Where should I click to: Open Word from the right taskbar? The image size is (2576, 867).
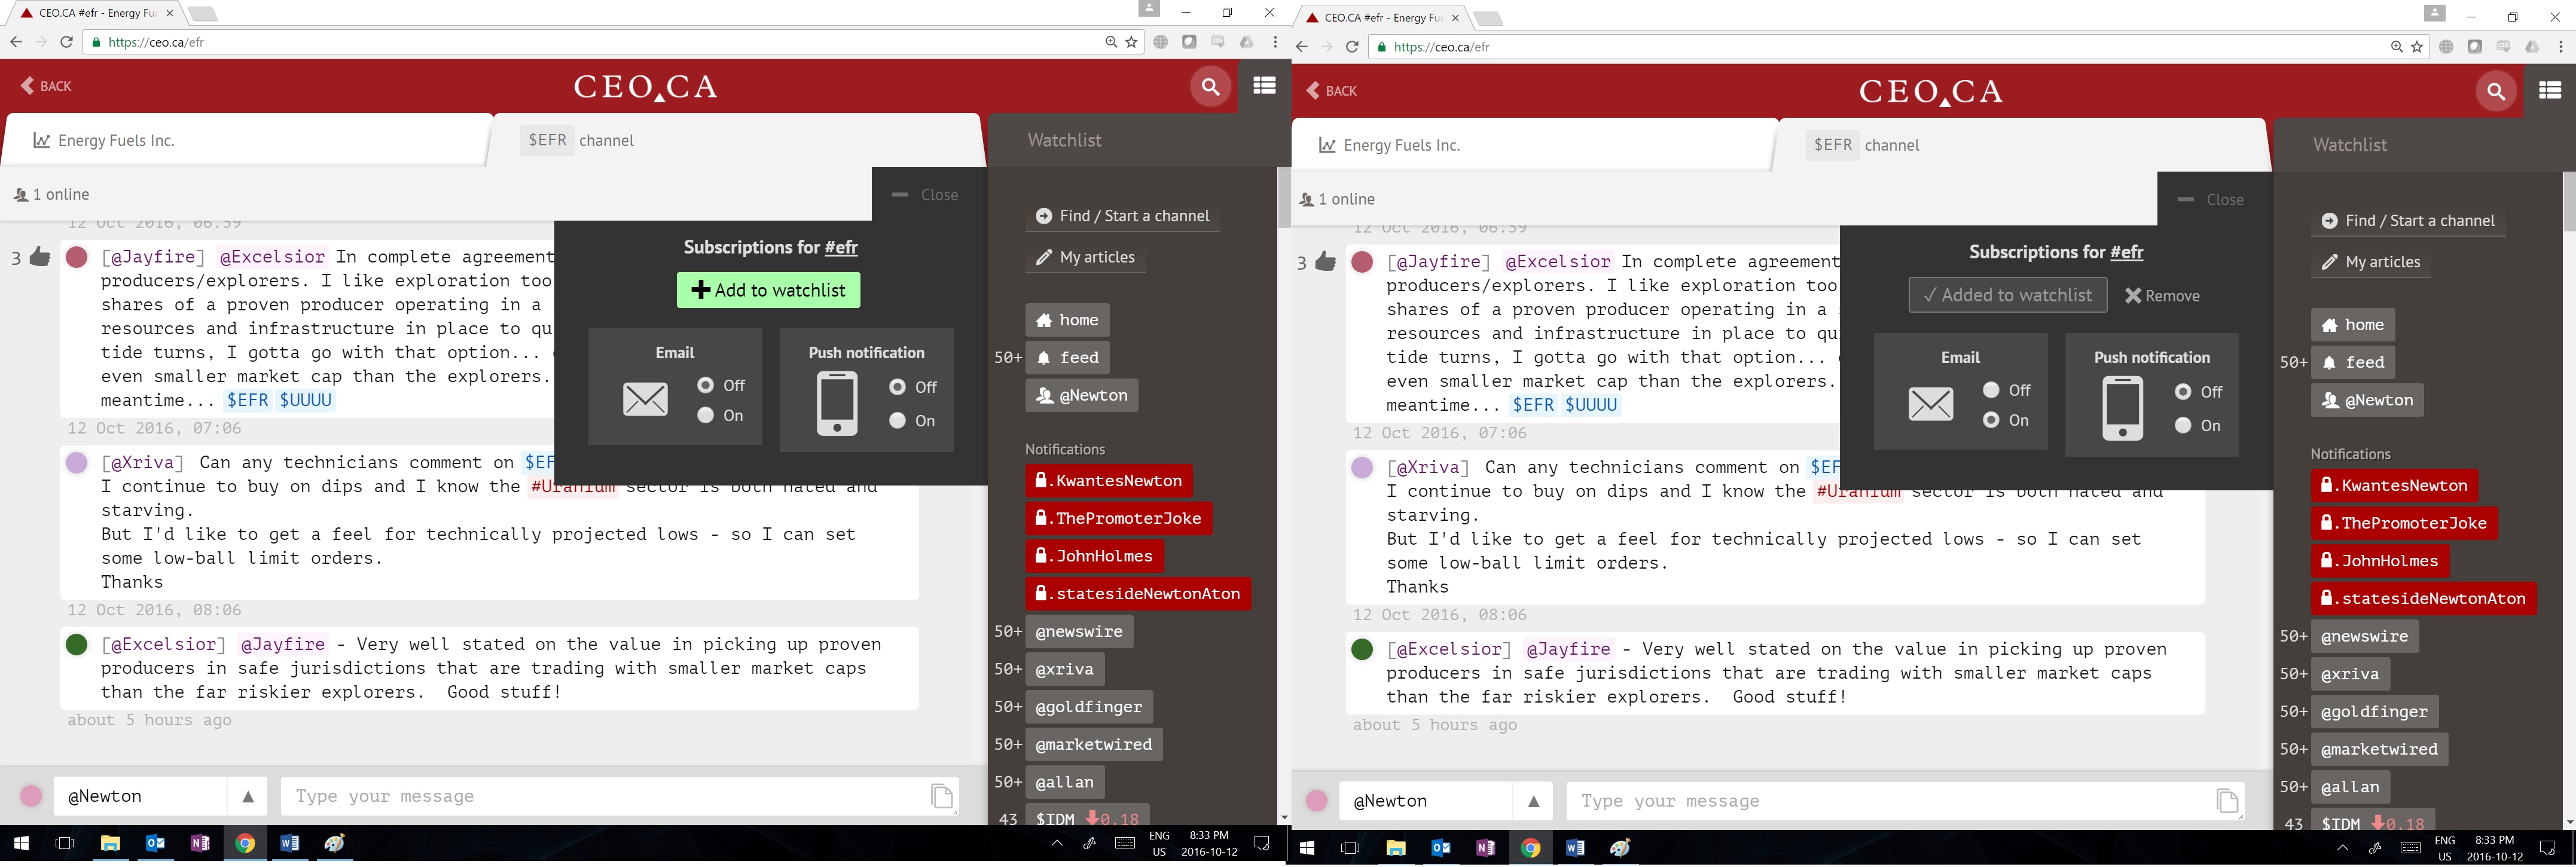click(1575, 848)
